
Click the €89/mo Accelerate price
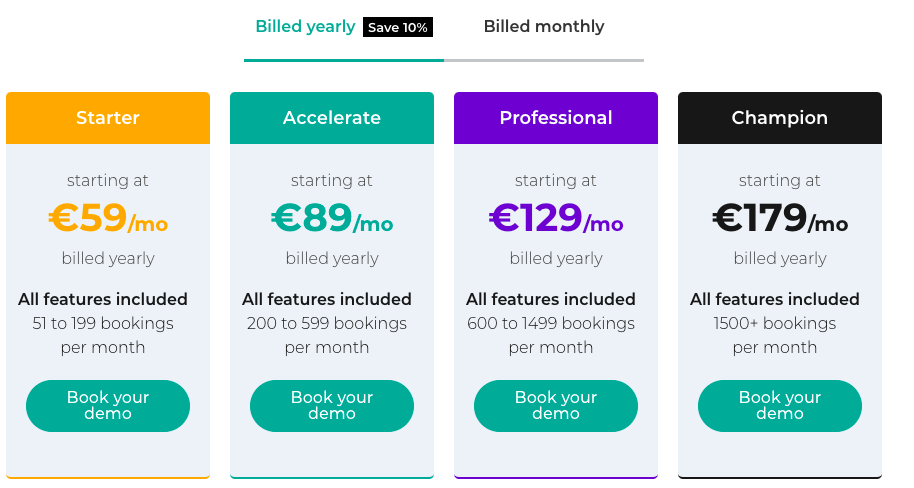[x=332, y=218]
